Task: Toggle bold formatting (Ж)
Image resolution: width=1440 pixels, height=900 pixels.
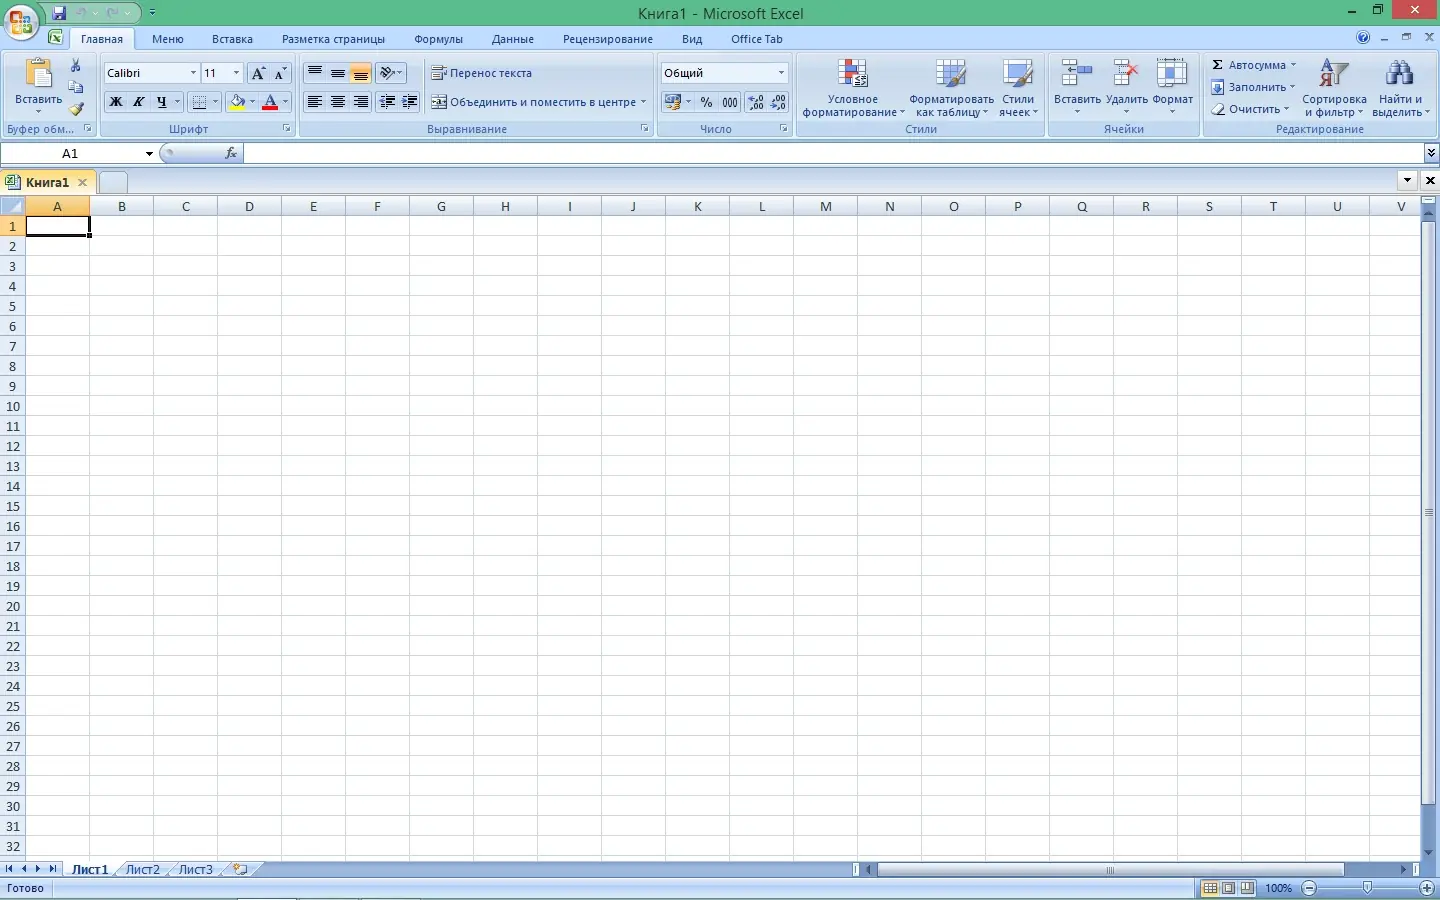Action: point(116,102)
